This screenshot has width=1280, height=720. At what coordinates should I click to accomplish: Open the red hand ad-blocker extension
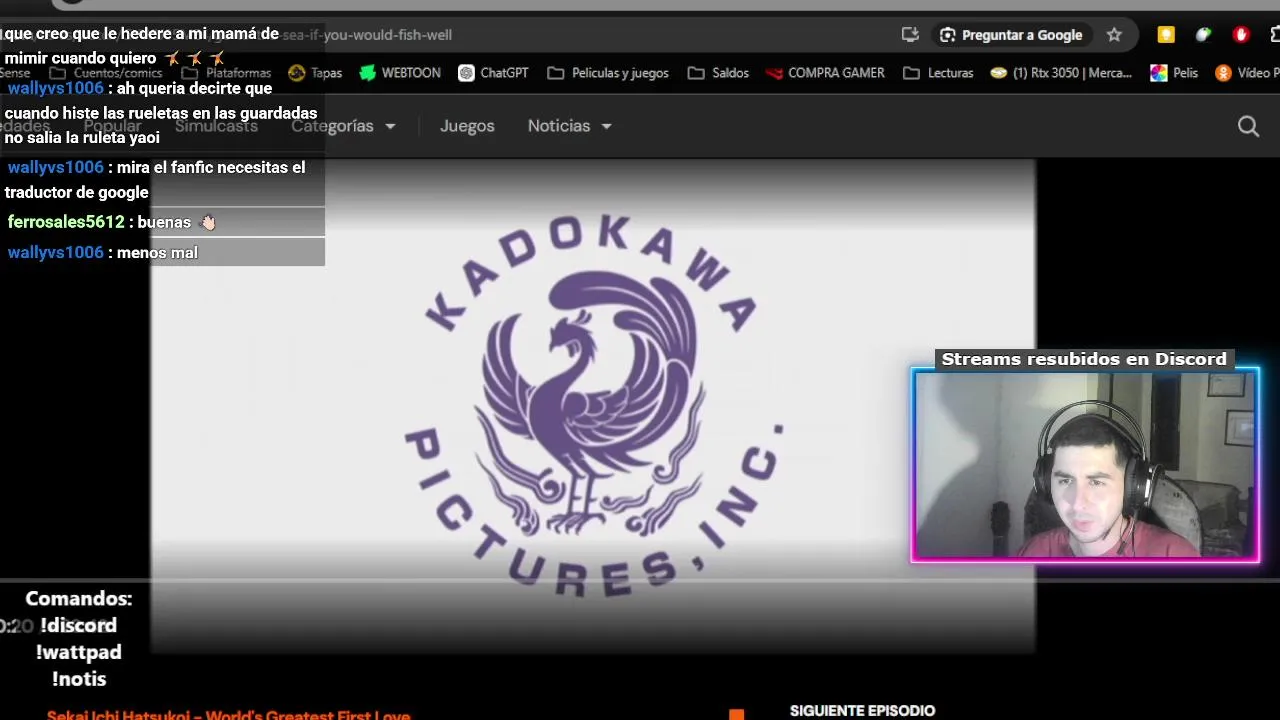[x=1241, y=35]
